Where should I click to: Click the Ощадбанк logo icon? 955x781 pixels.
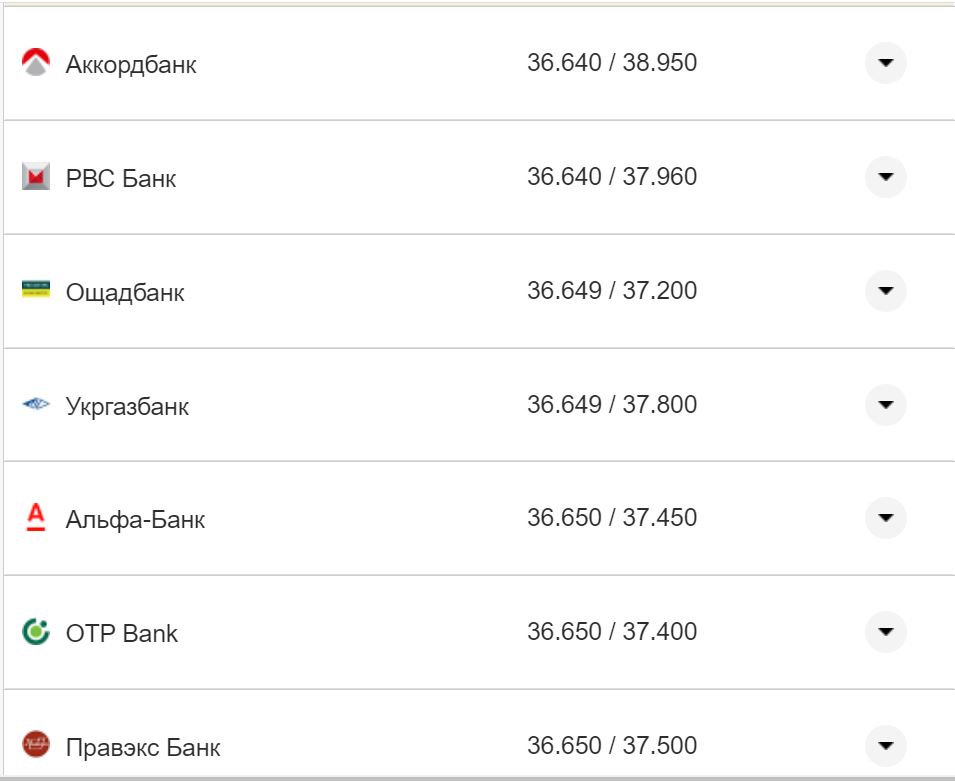pos(36,290)
